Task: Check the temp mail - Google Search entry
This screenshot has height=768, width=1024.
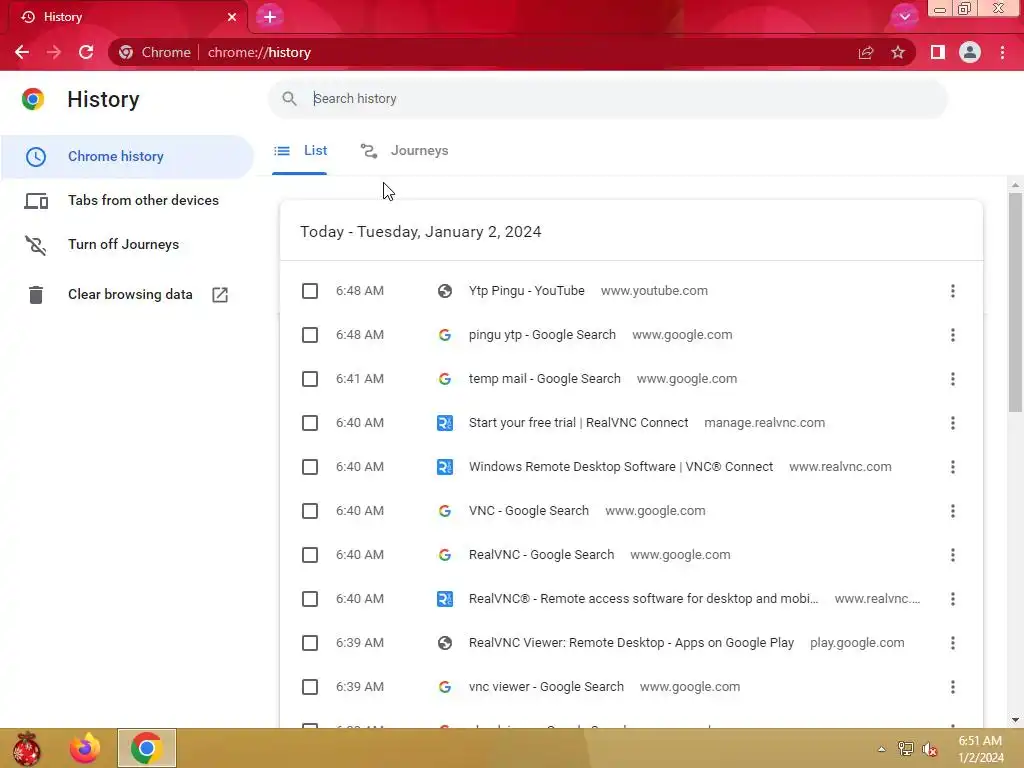Action: pos(310,379)
